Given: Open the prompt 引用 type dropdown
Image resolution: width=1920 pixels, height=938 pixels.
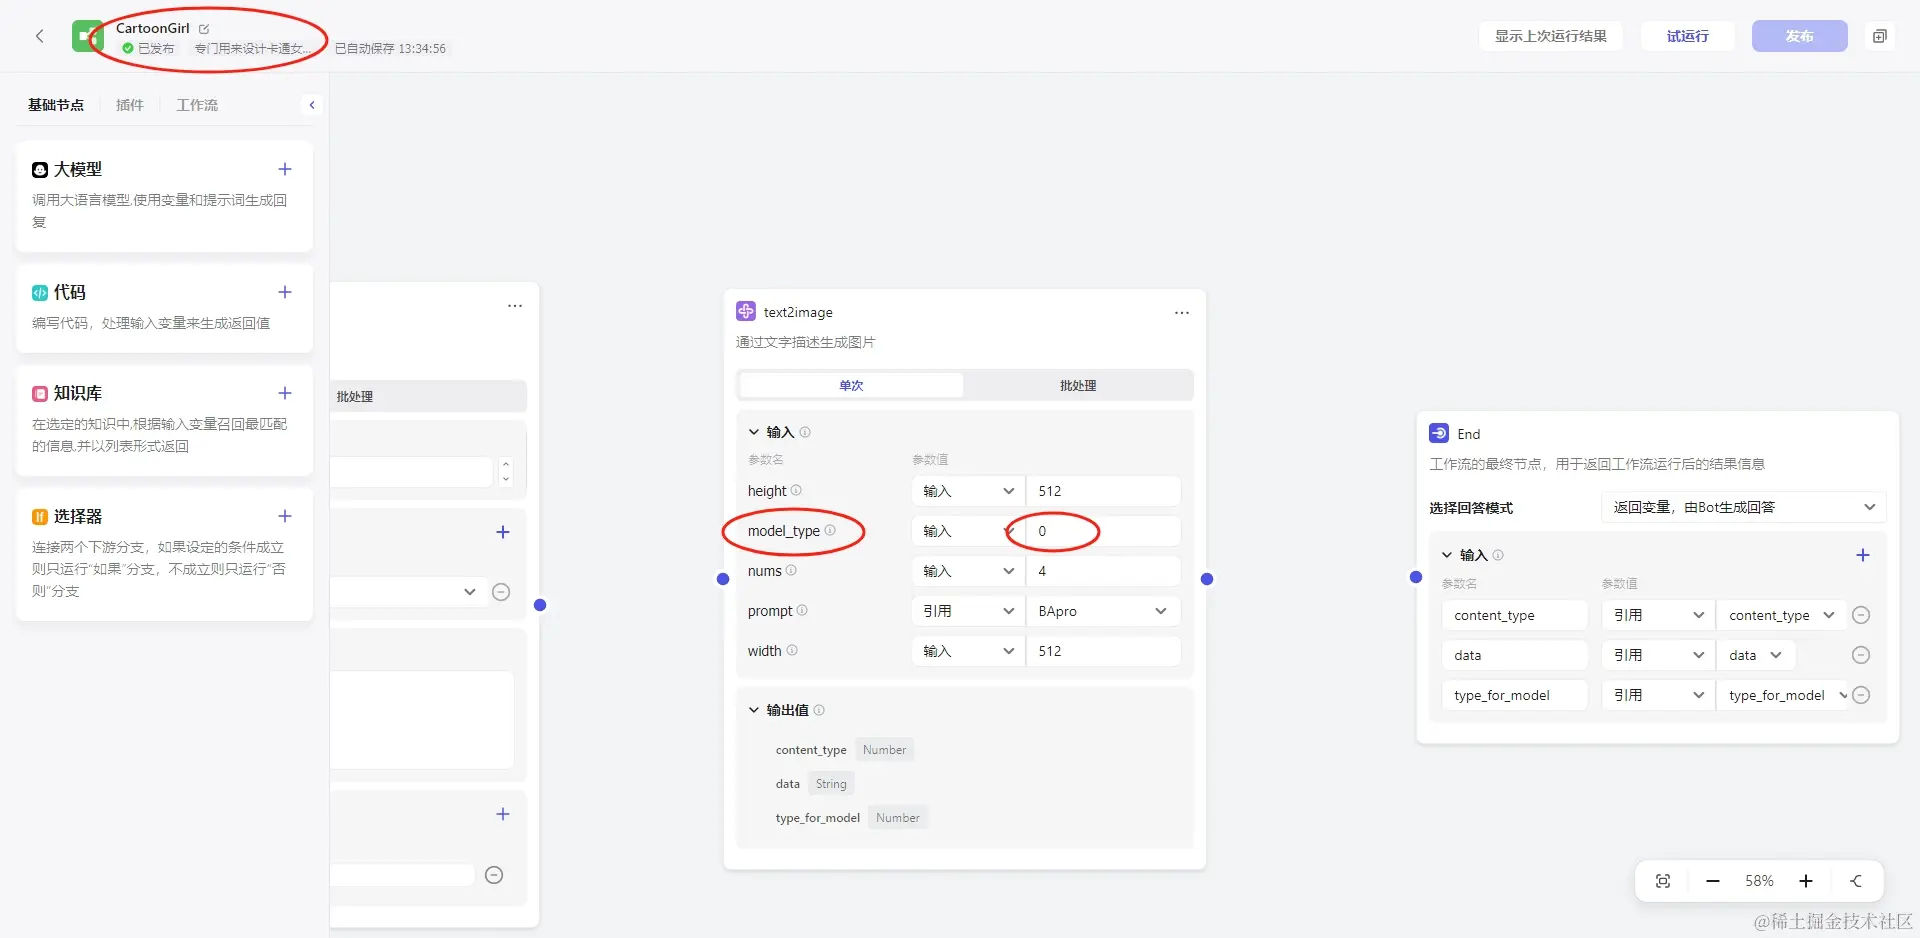Looking at the screenshot, I should (x=968, y=611).
